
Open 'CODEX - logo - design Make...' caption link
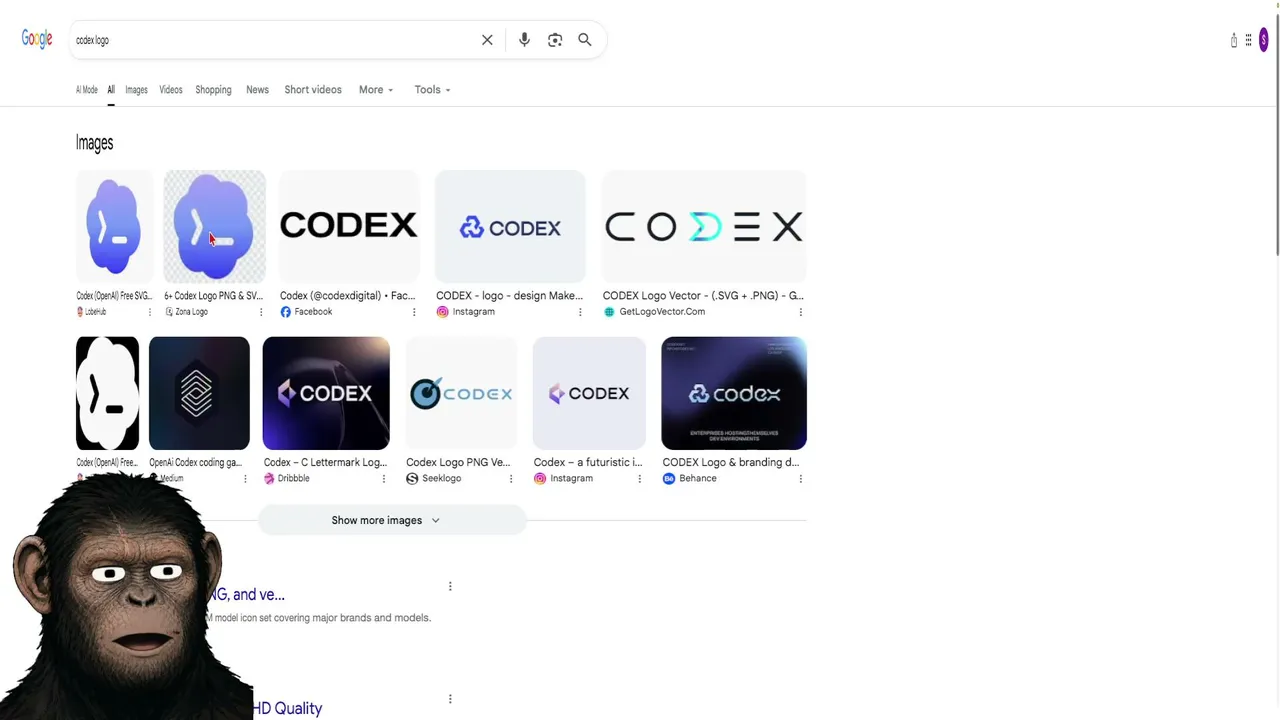pos(509,296)
